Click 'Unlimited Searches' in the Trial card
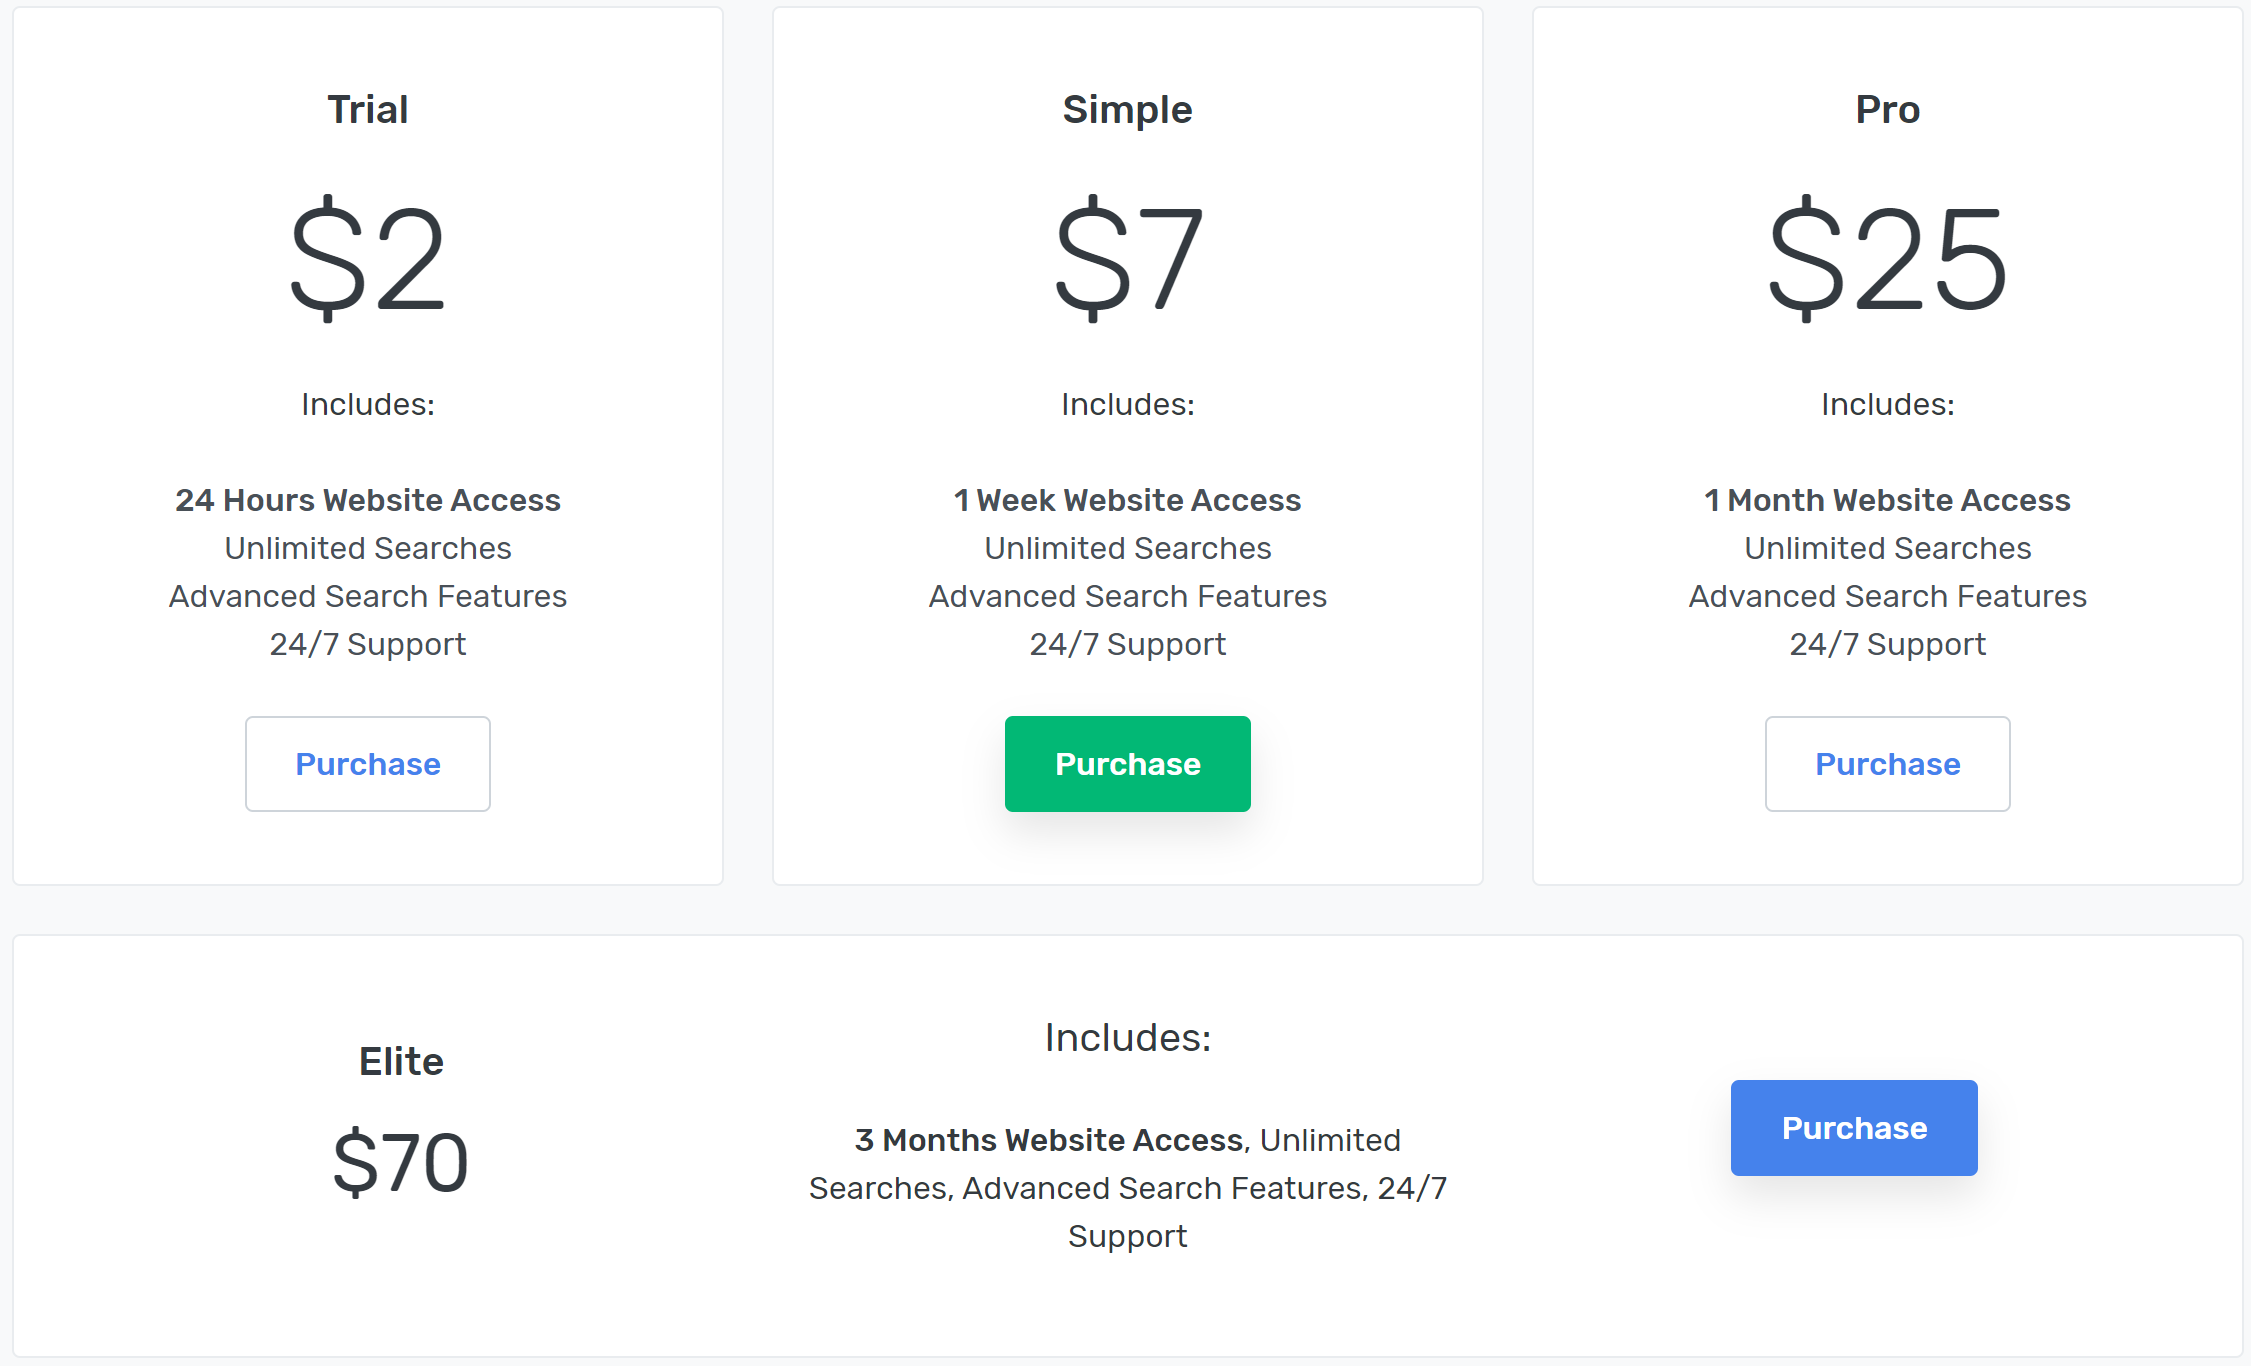This screenshot has width=2251, height=1366. point(368,548)
